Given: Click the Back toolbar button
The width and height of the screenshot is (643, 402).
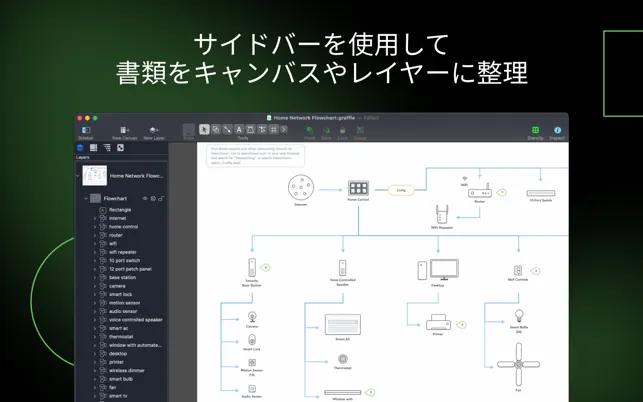Looking at the screenshot, I should pyautogui.click(x=326, y=132).
